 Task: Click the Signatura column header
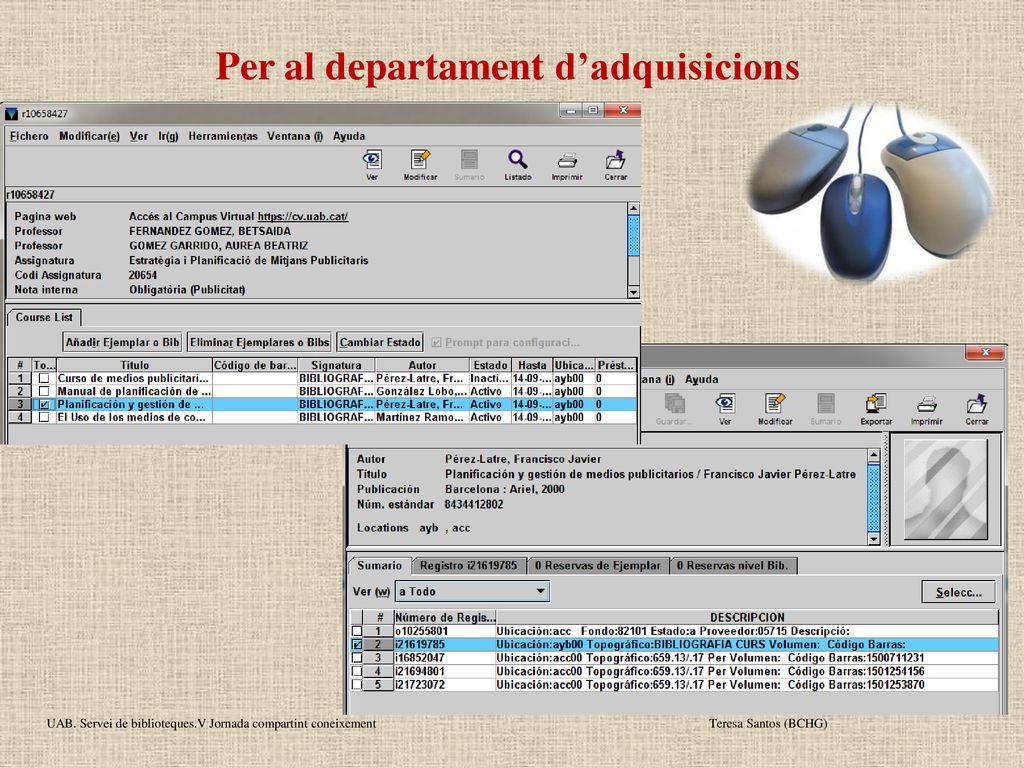click(336, 365)
